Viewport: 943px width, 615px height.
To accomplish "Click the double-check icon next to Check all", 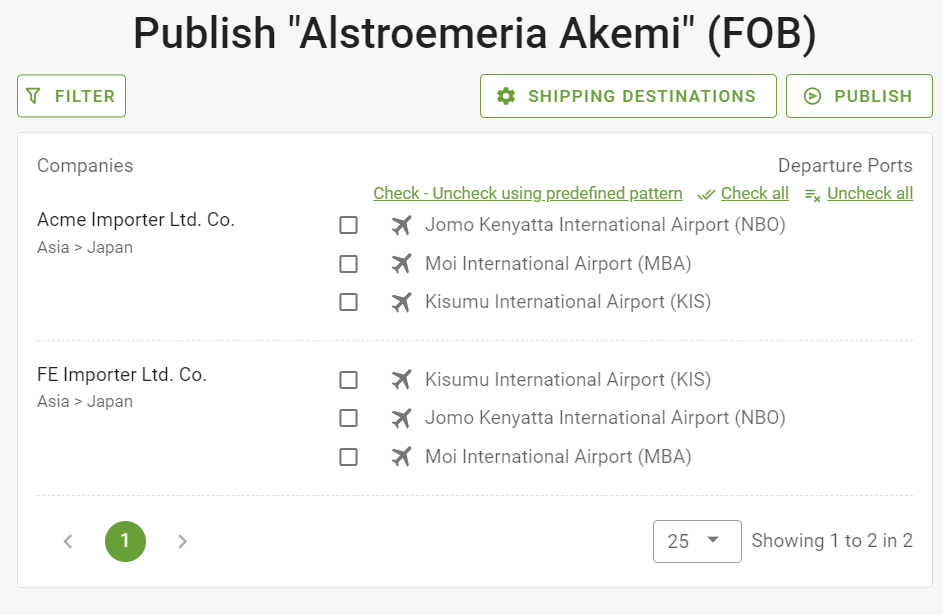I will [x=706, y=195].
